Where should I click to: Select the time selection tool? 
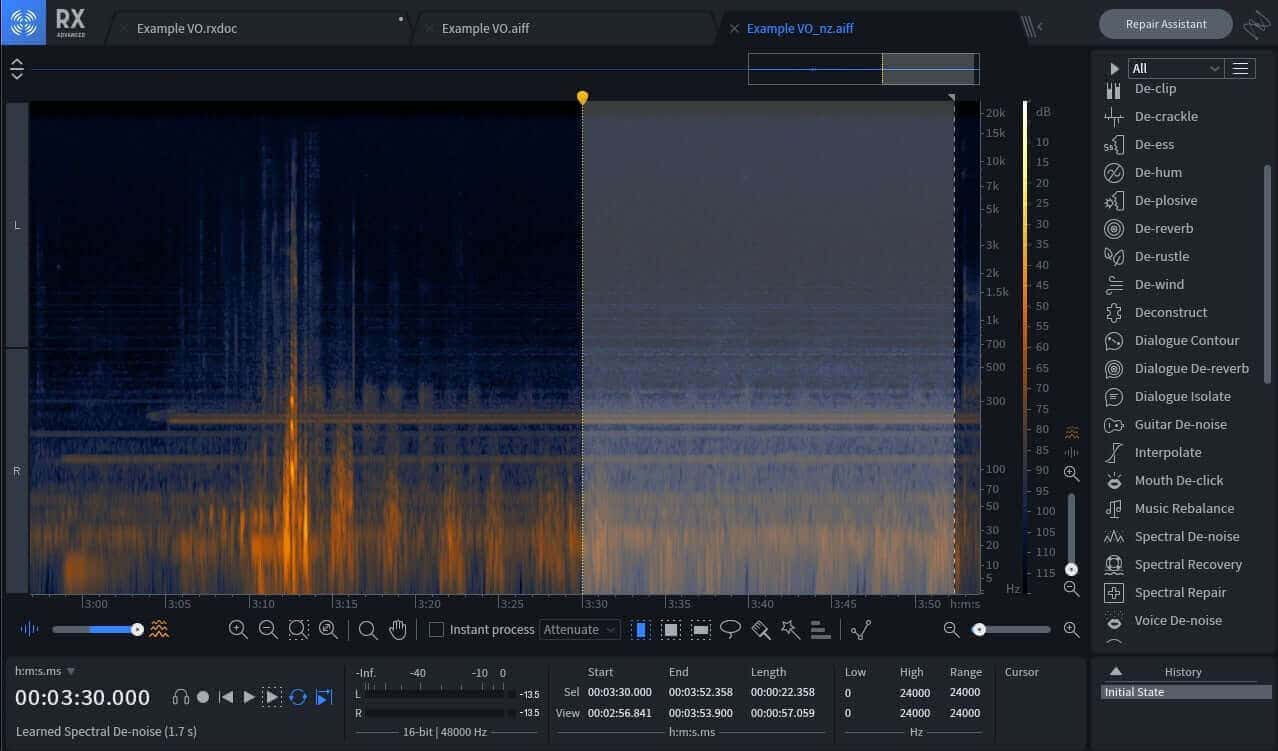coord(641,629)
